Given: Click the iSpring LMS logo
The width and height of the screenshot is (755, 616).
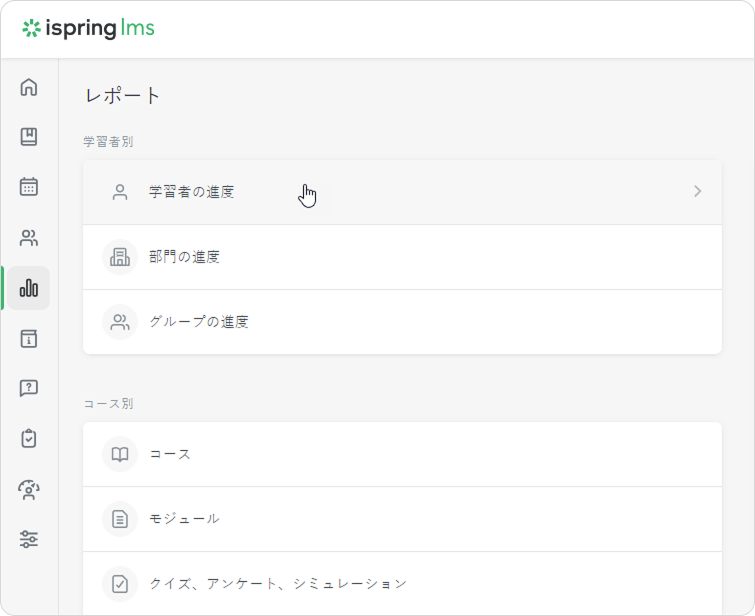Looking at the screenshot, I should (88, 28).
